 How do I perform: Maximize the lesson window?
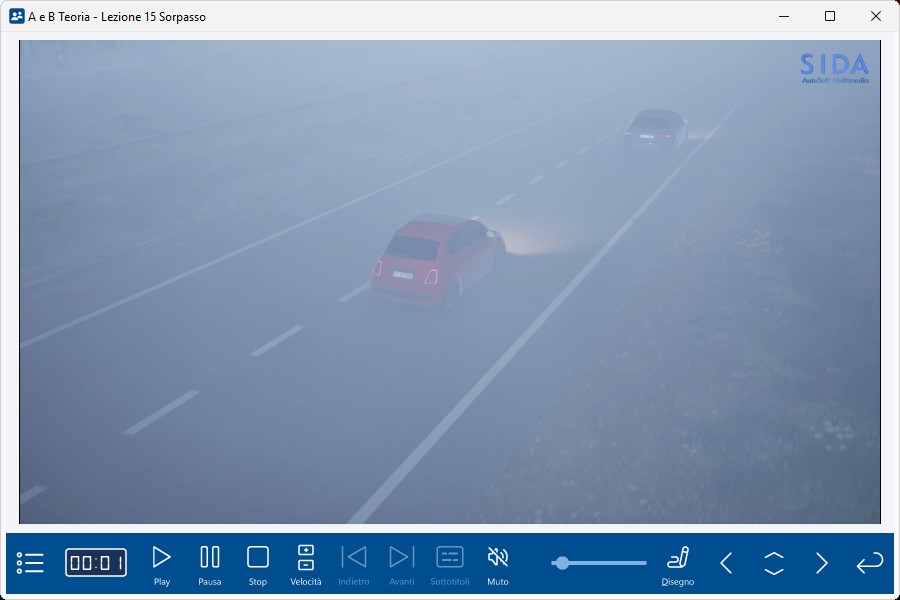tap(830, 16)
